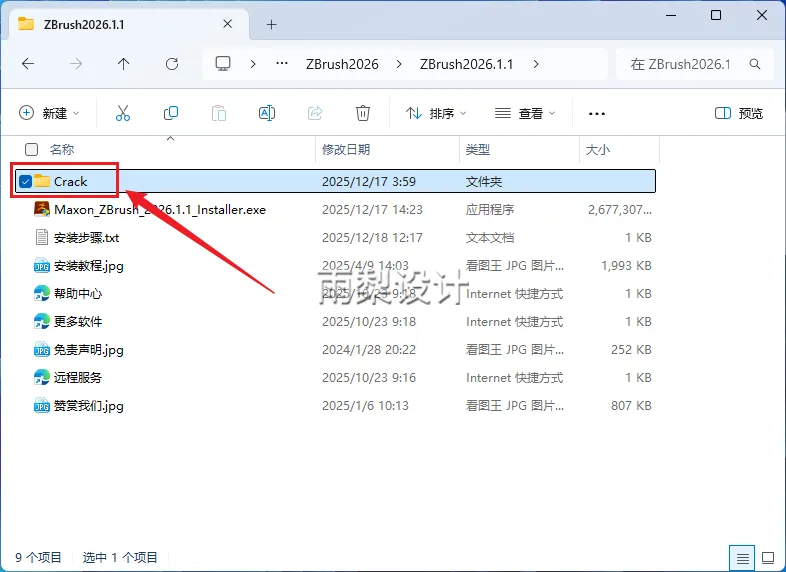Click the Copy icon in toolbar

pos(171,113)
